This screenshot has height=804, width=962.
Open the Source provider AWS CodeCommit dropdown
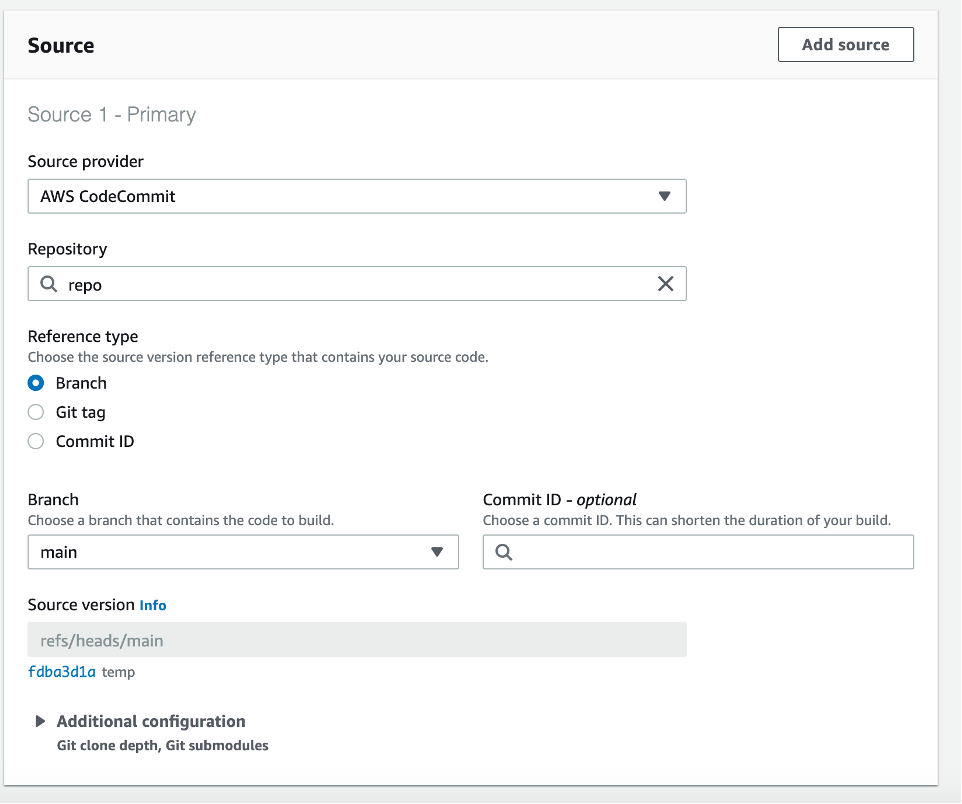(x=356, y=197)
